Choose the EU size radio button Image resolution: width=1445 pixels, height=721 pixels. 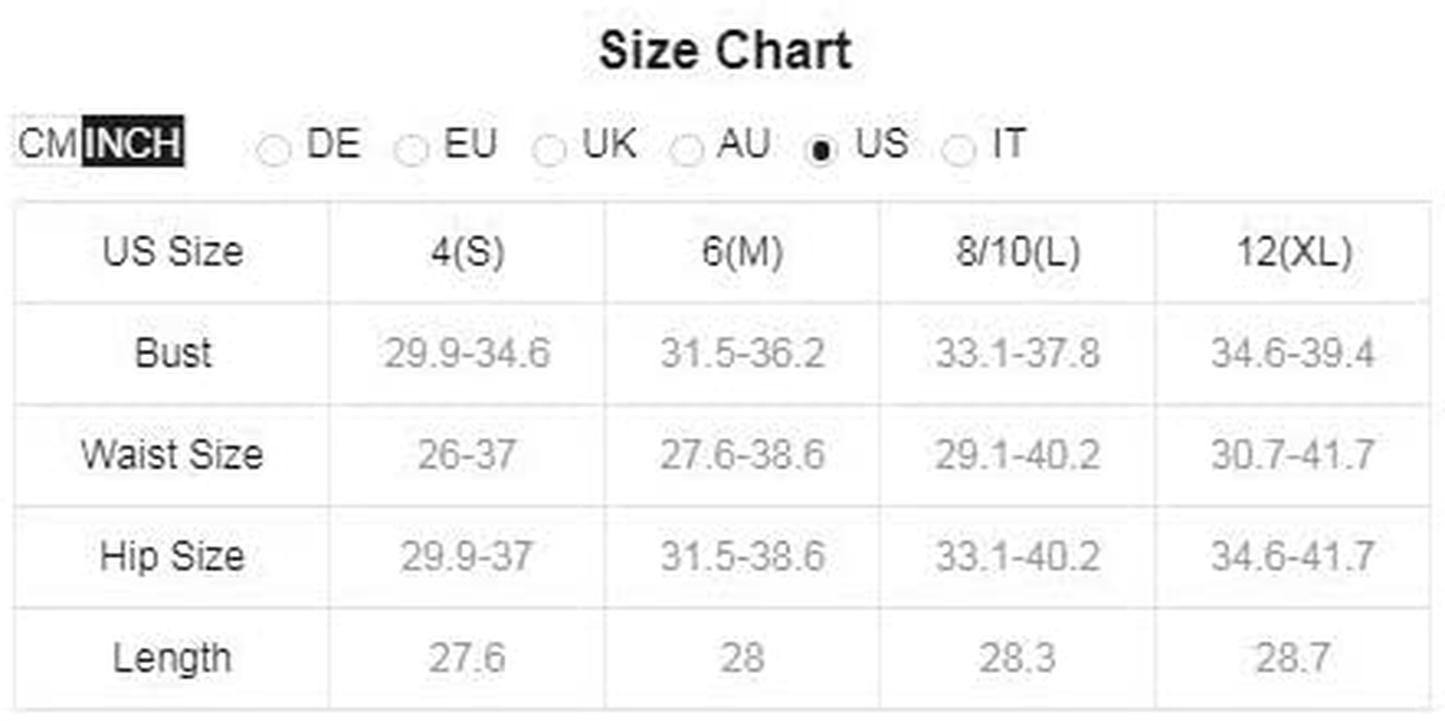[x=410, y=150]
